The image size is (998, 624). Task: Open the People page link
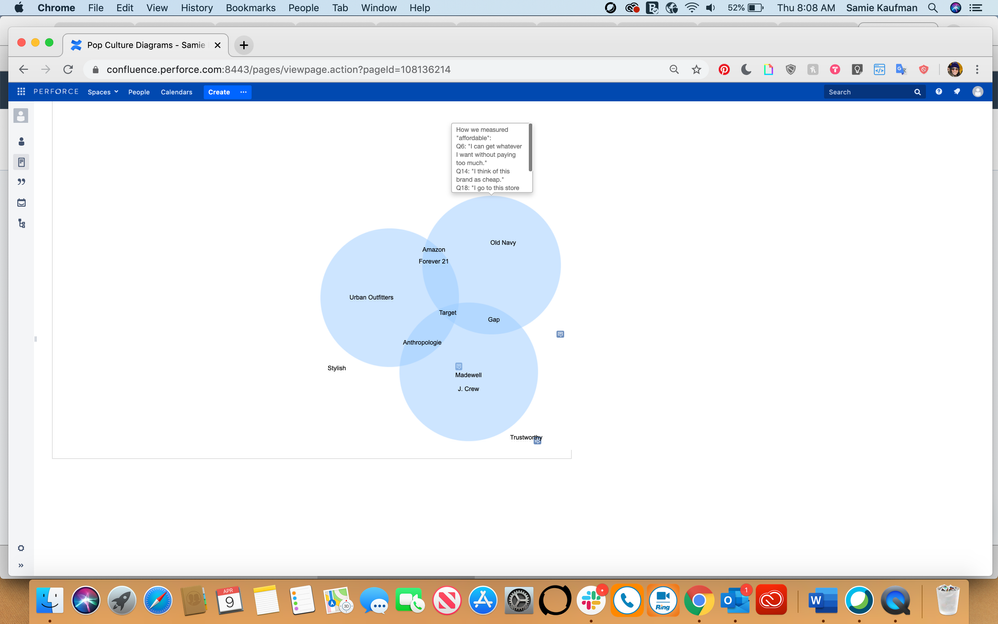coord(139,92)
